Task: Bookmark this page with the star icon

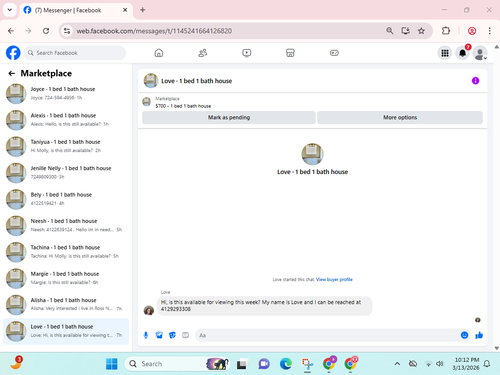Action: [421, 31]
